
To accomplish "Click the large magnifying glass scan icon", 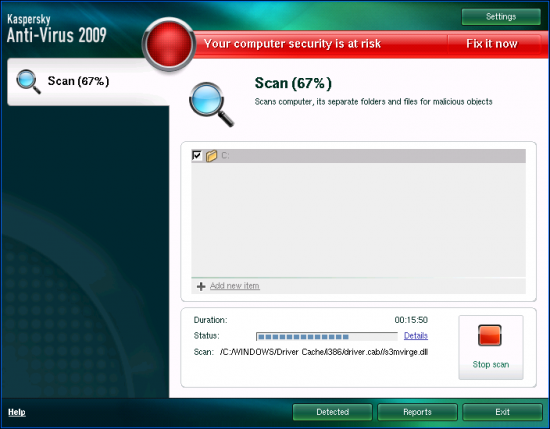I will pyautogui.click(x=211, y=104).
